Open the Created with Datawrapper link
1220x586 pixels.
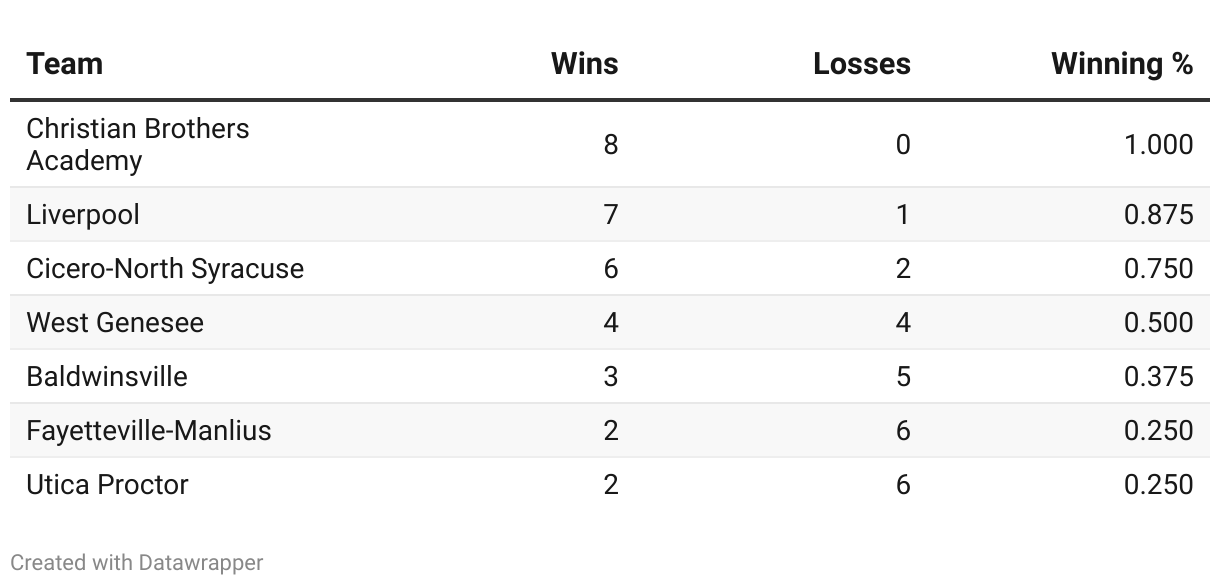coord(137,563)
